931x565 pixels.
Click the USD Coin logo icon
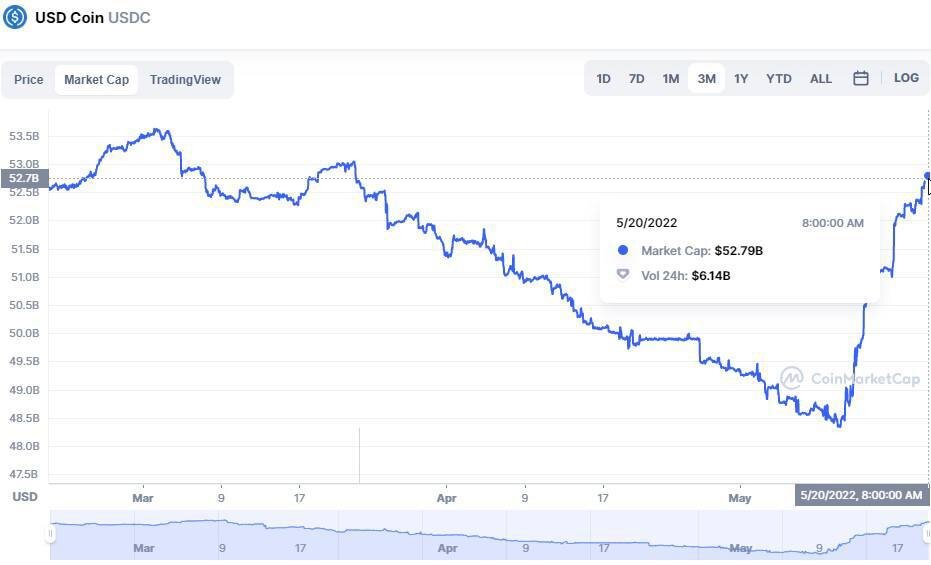(x=15, y=17)
